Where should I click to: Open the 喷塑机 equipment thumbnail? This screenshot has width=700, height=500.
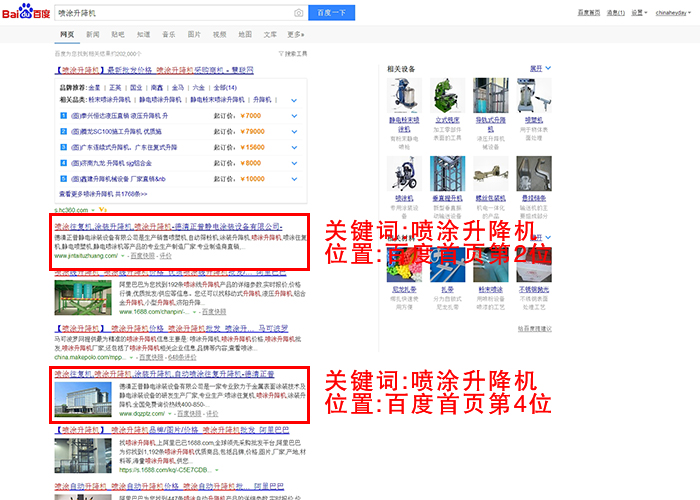534,95
